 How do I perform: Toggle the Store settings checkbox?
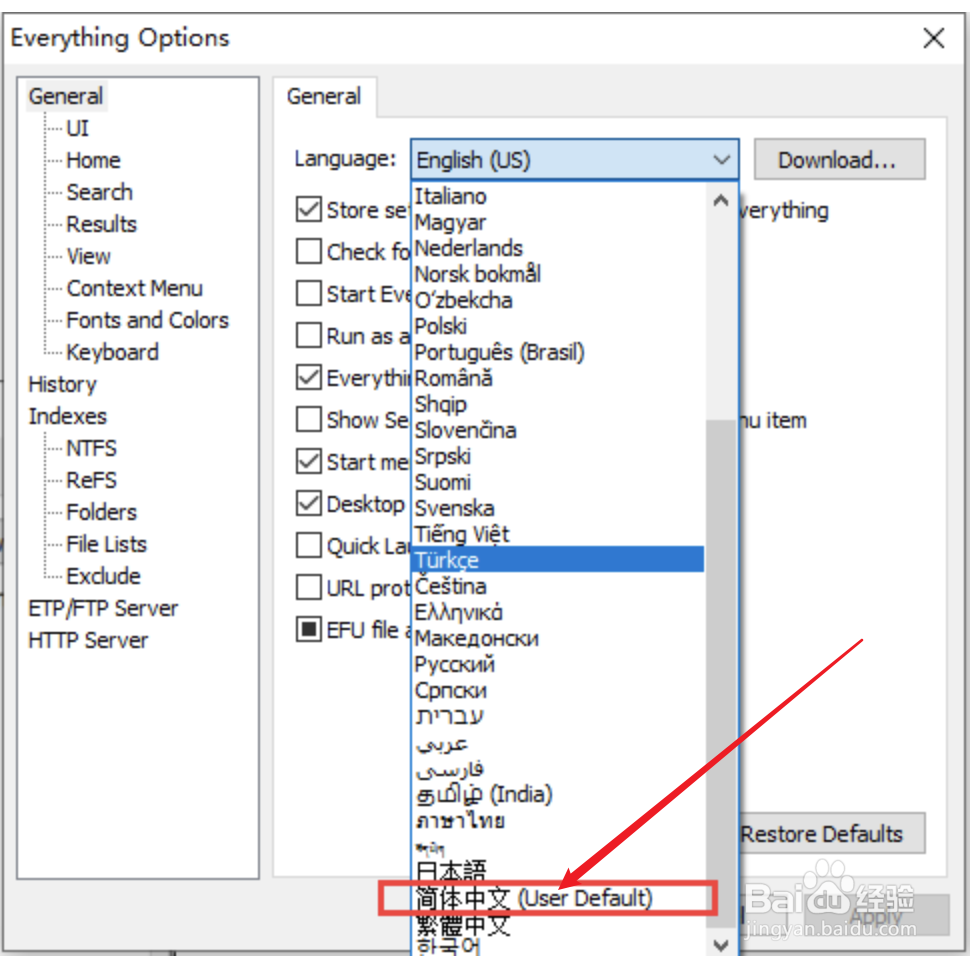[308, 209]
